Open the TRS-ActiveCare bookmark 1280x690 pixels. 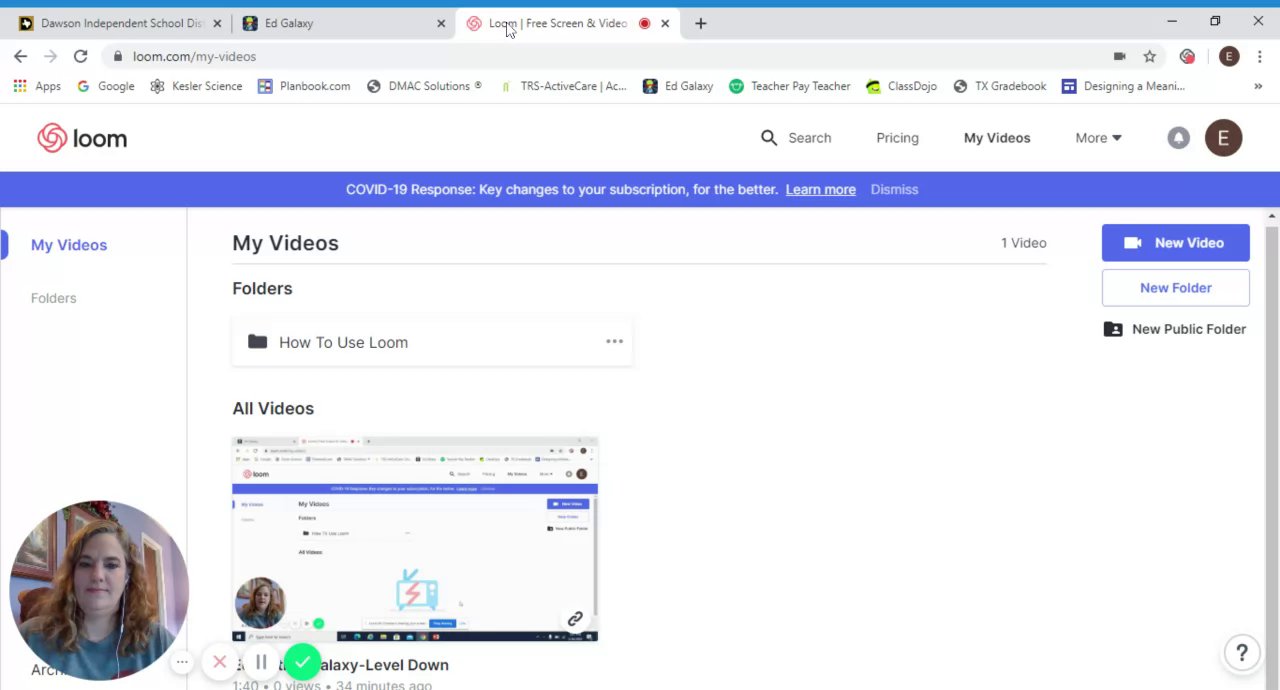click(562, 86)
